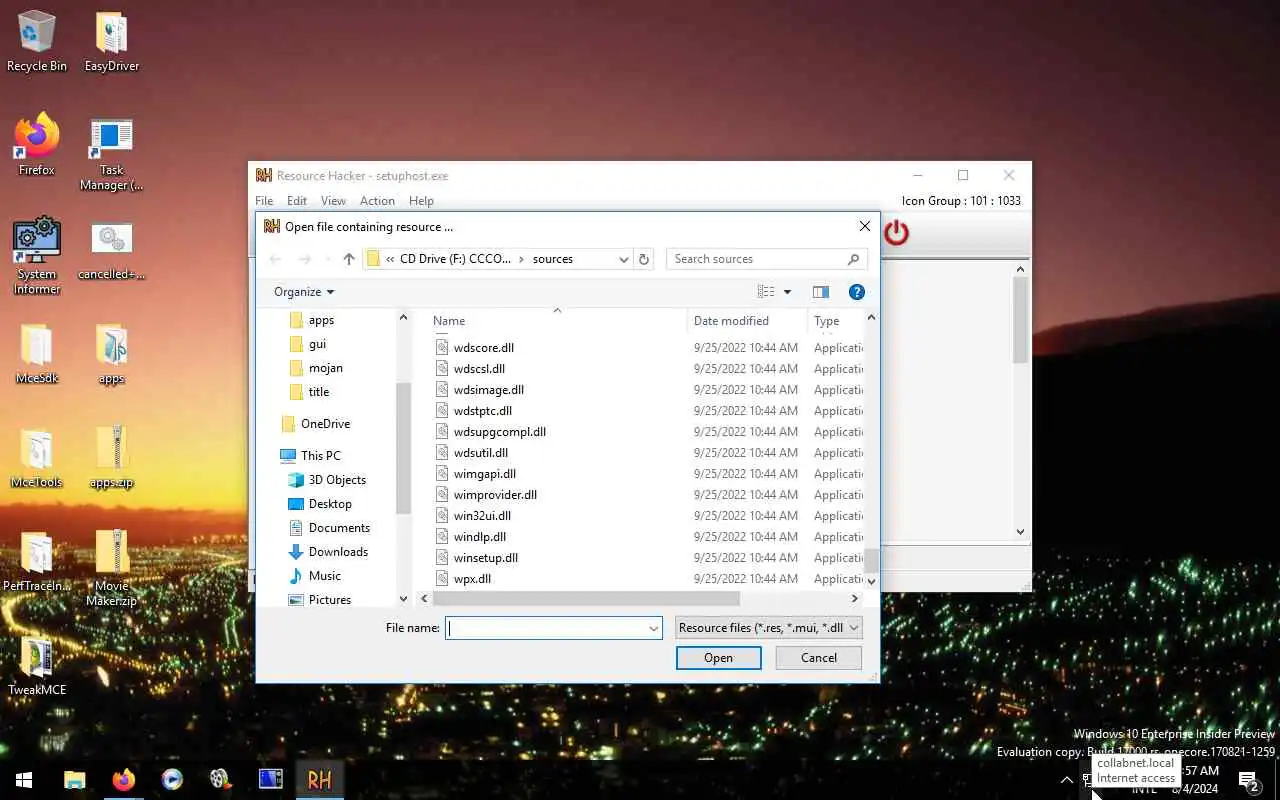Click into the File name field
Screen dimensions: 1280x800
click(546, 628)
